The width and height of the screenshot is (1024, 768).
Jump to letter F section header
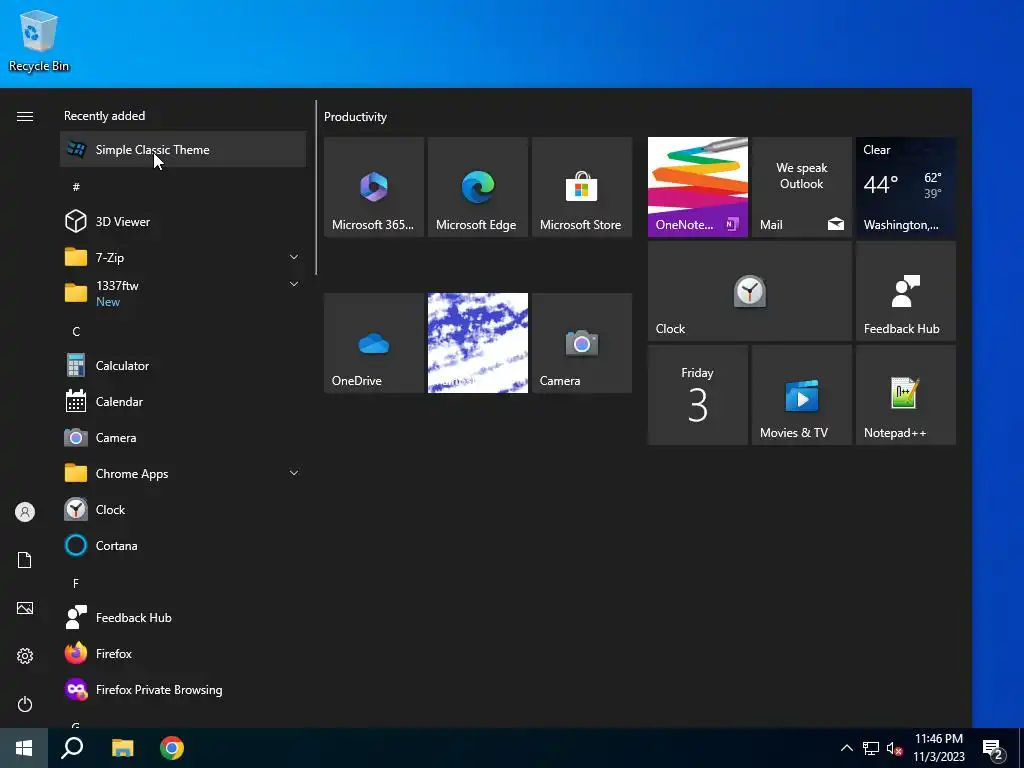pyautogui.click(x=76, y=584)
